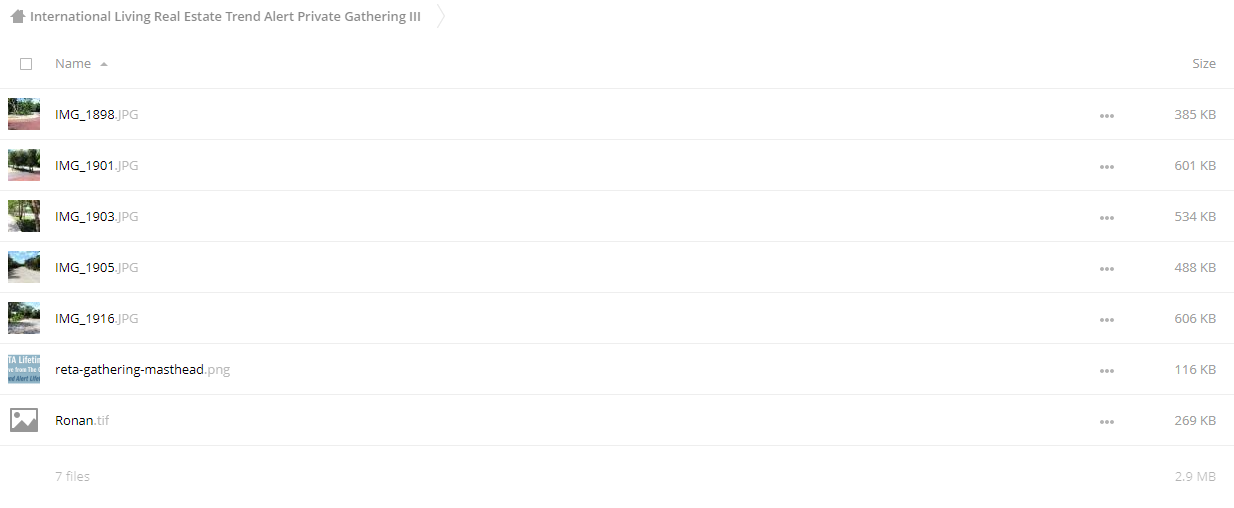Sort files by Name column header
The width and height of the screenshot is (1234, 508).
73,63
